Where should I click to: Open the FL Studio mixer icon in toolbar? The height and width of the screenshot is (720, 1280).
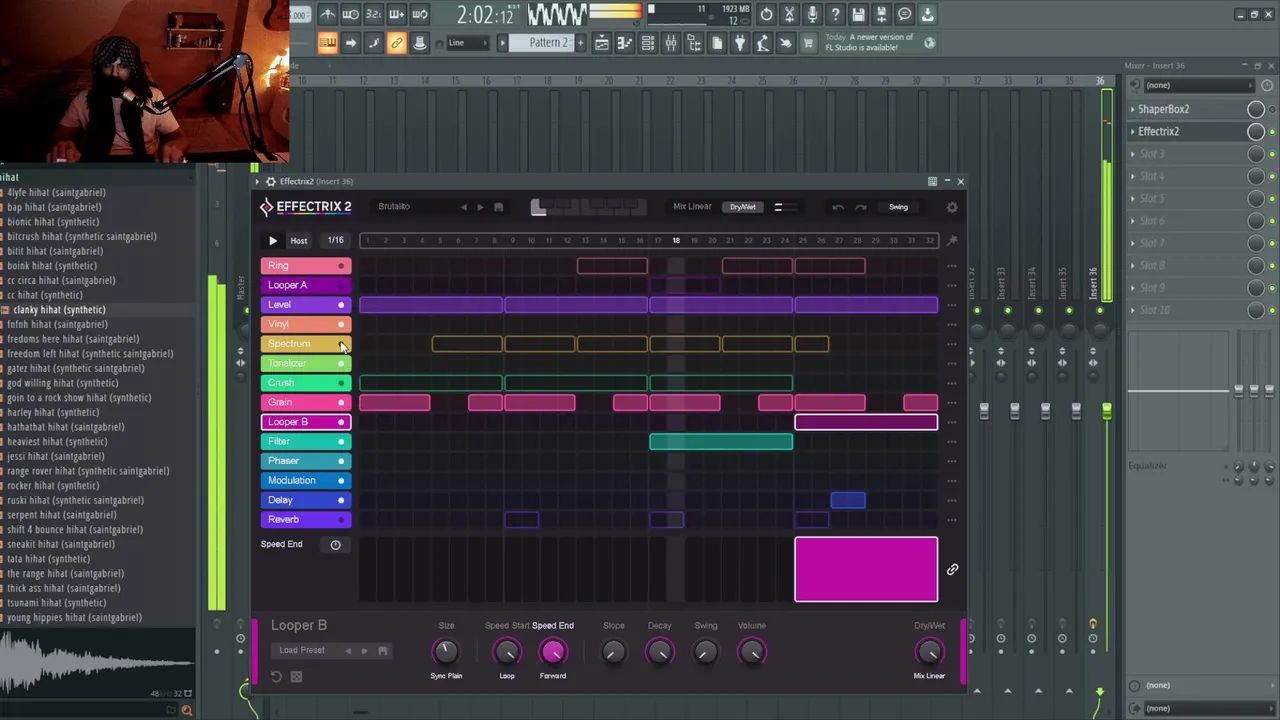click(670, 43)
